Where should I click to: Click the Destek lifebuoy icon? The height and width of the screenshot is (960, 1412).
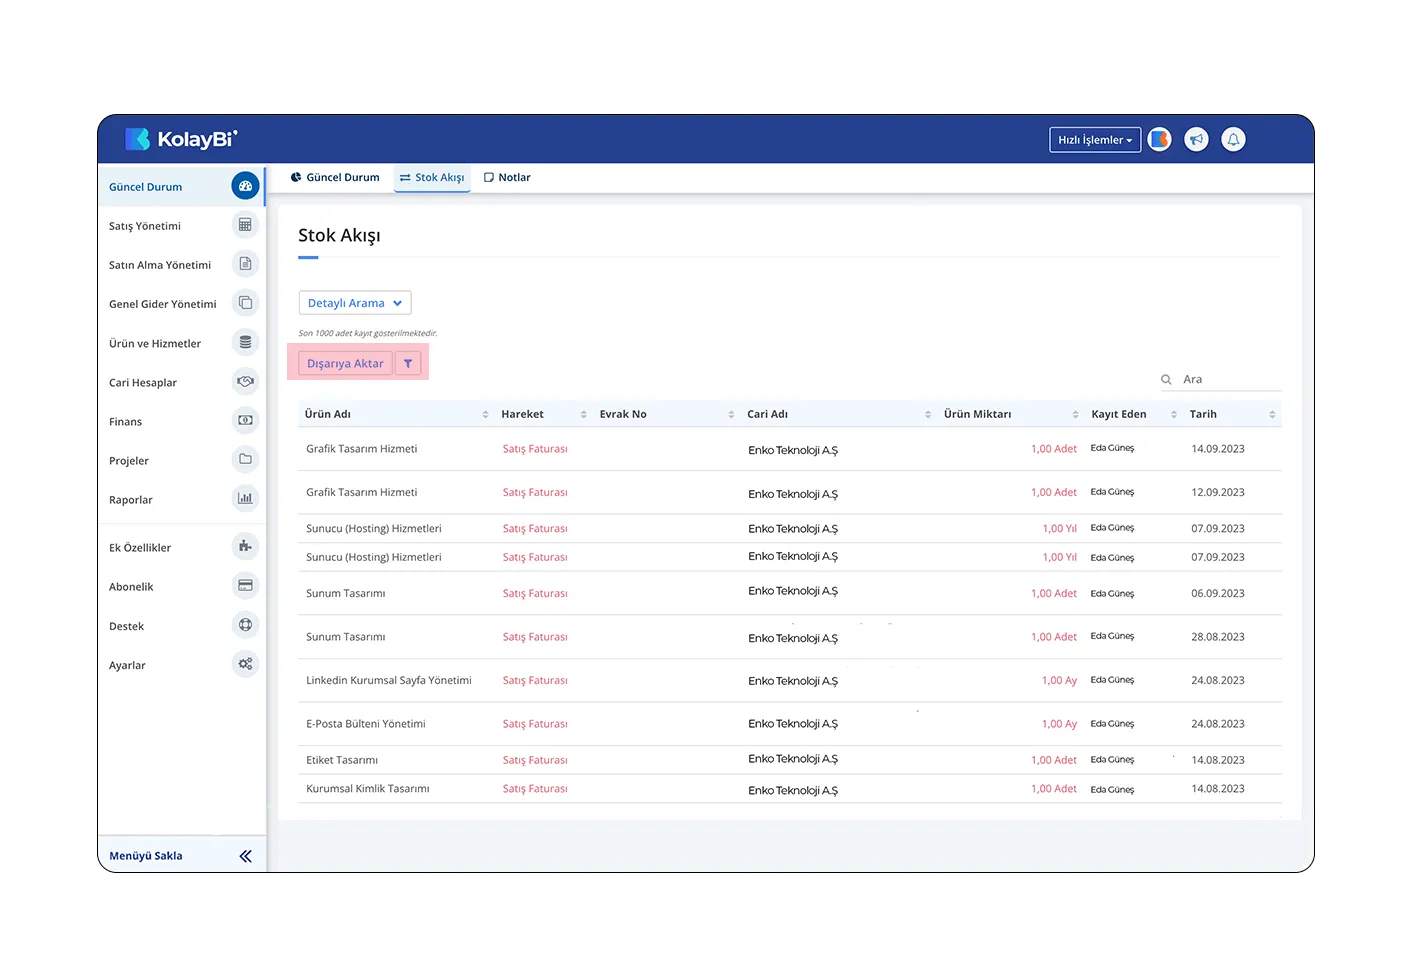pyautogui.click(x=245, y=625)
